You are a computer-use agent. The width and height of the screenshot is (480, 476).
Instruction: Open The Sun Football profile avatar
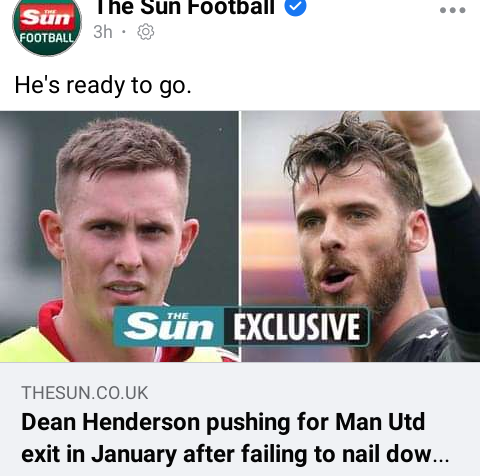click(47, 26)
